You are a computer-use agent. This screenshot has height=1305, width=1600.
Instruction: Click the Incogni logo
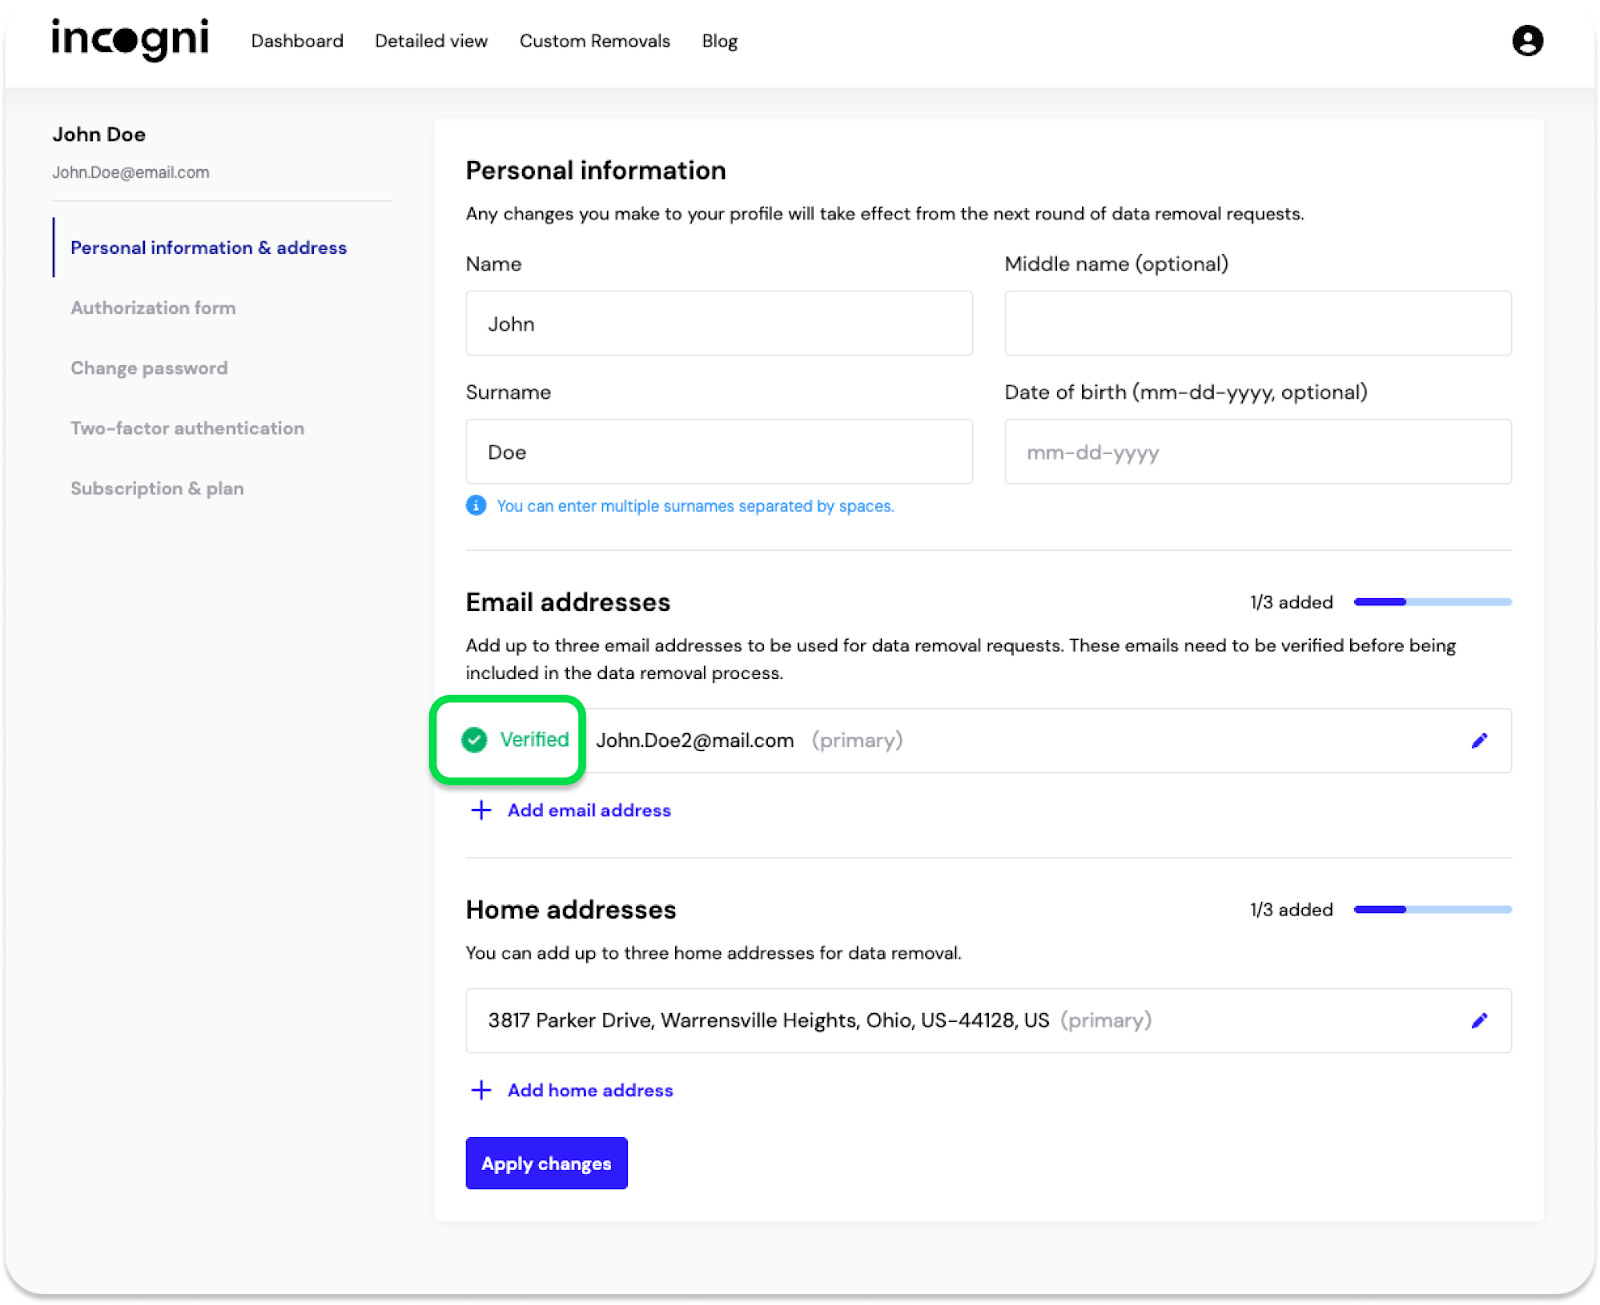point(130,40)
